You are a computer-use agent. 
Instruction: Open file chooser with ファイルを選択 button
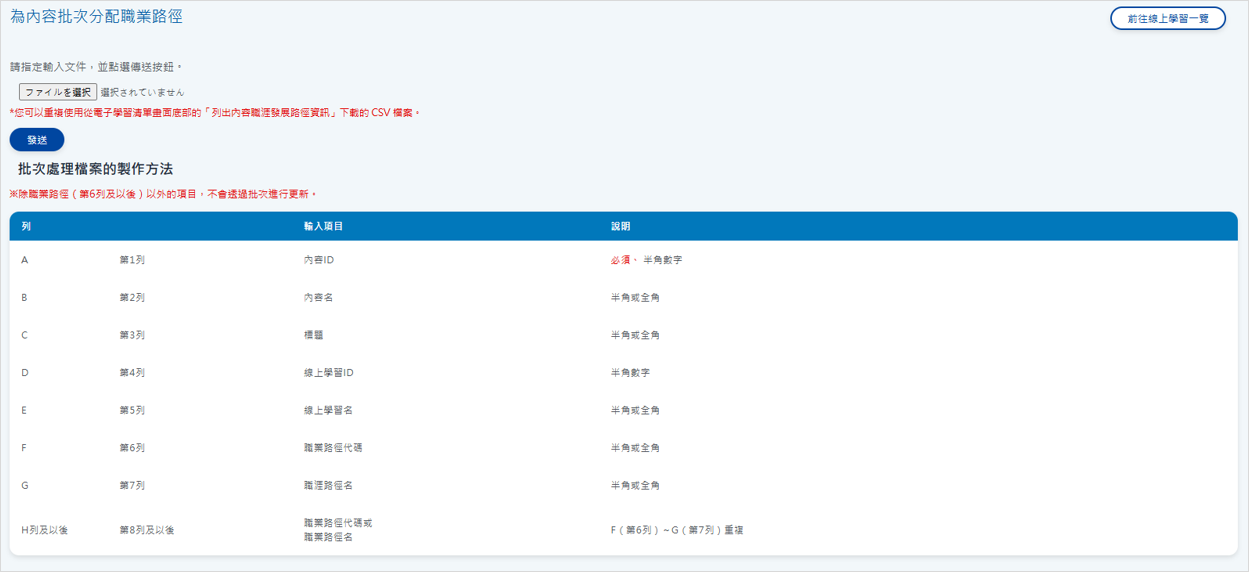point(58,92)
